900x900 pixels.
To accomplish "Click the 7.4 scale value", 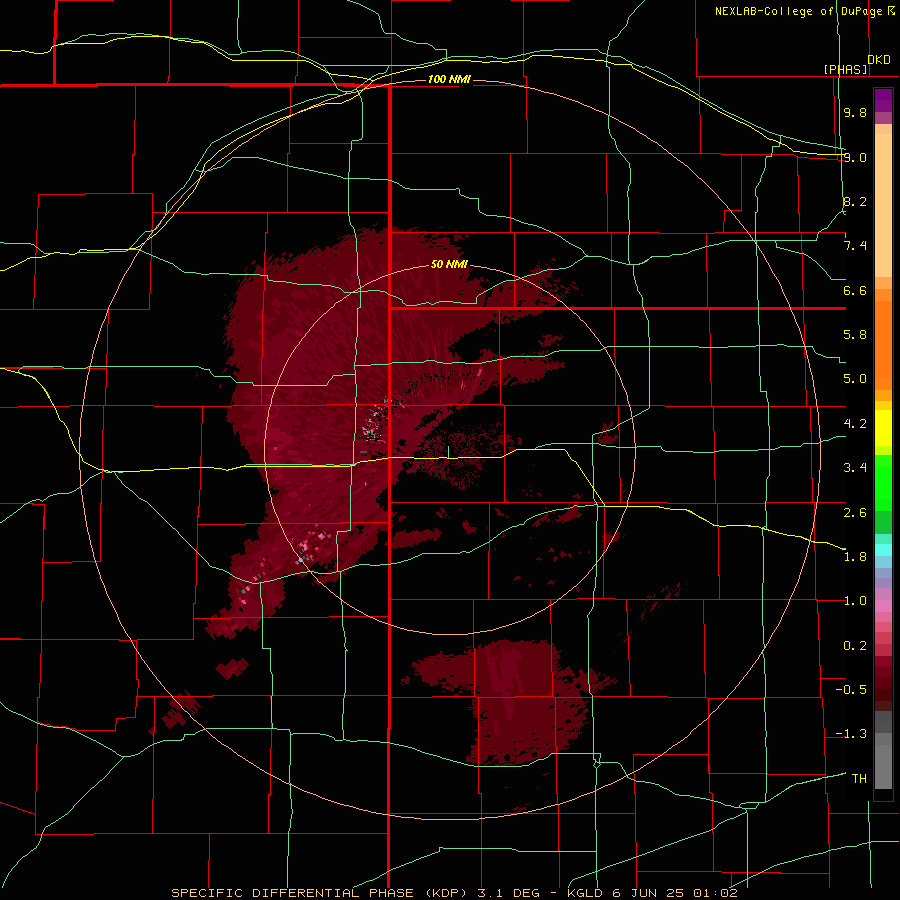I will click(855, 246).
